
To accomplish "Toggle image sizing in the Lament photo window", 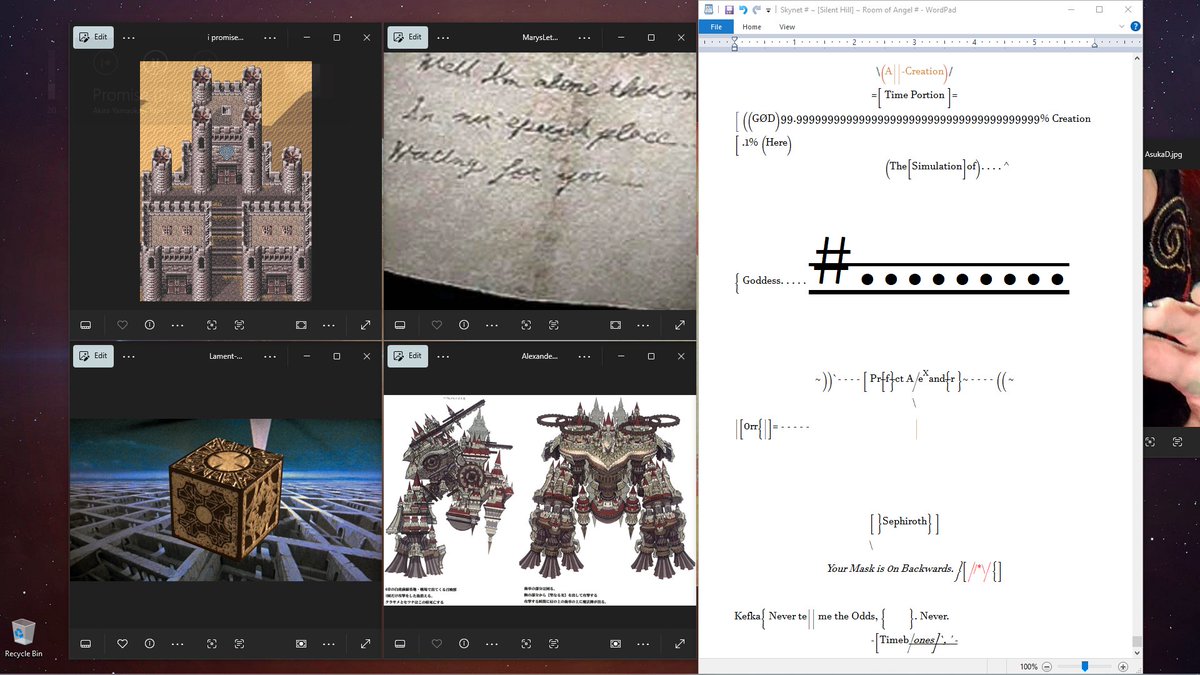I will tap(301, 643).
